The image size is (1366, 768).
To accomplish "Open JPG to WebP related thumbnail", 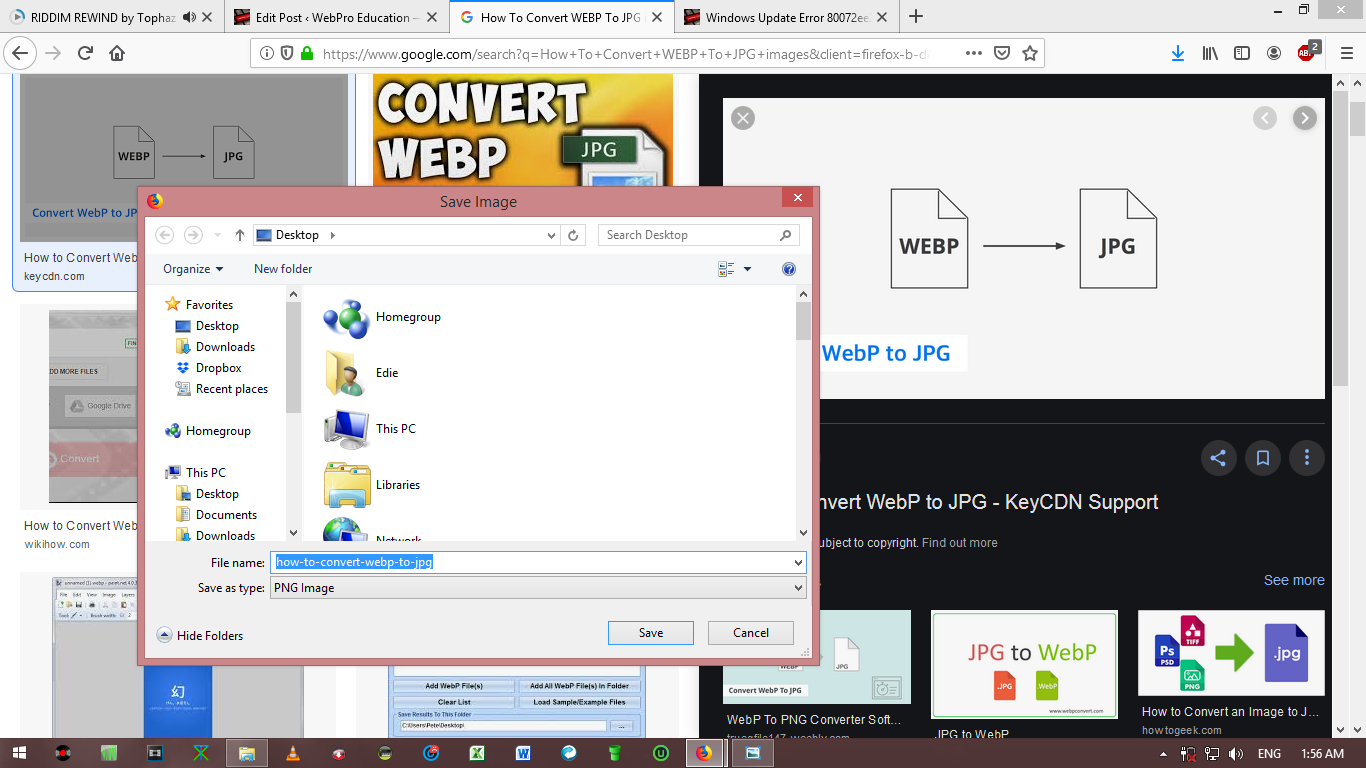I will tap(1024, 665).
